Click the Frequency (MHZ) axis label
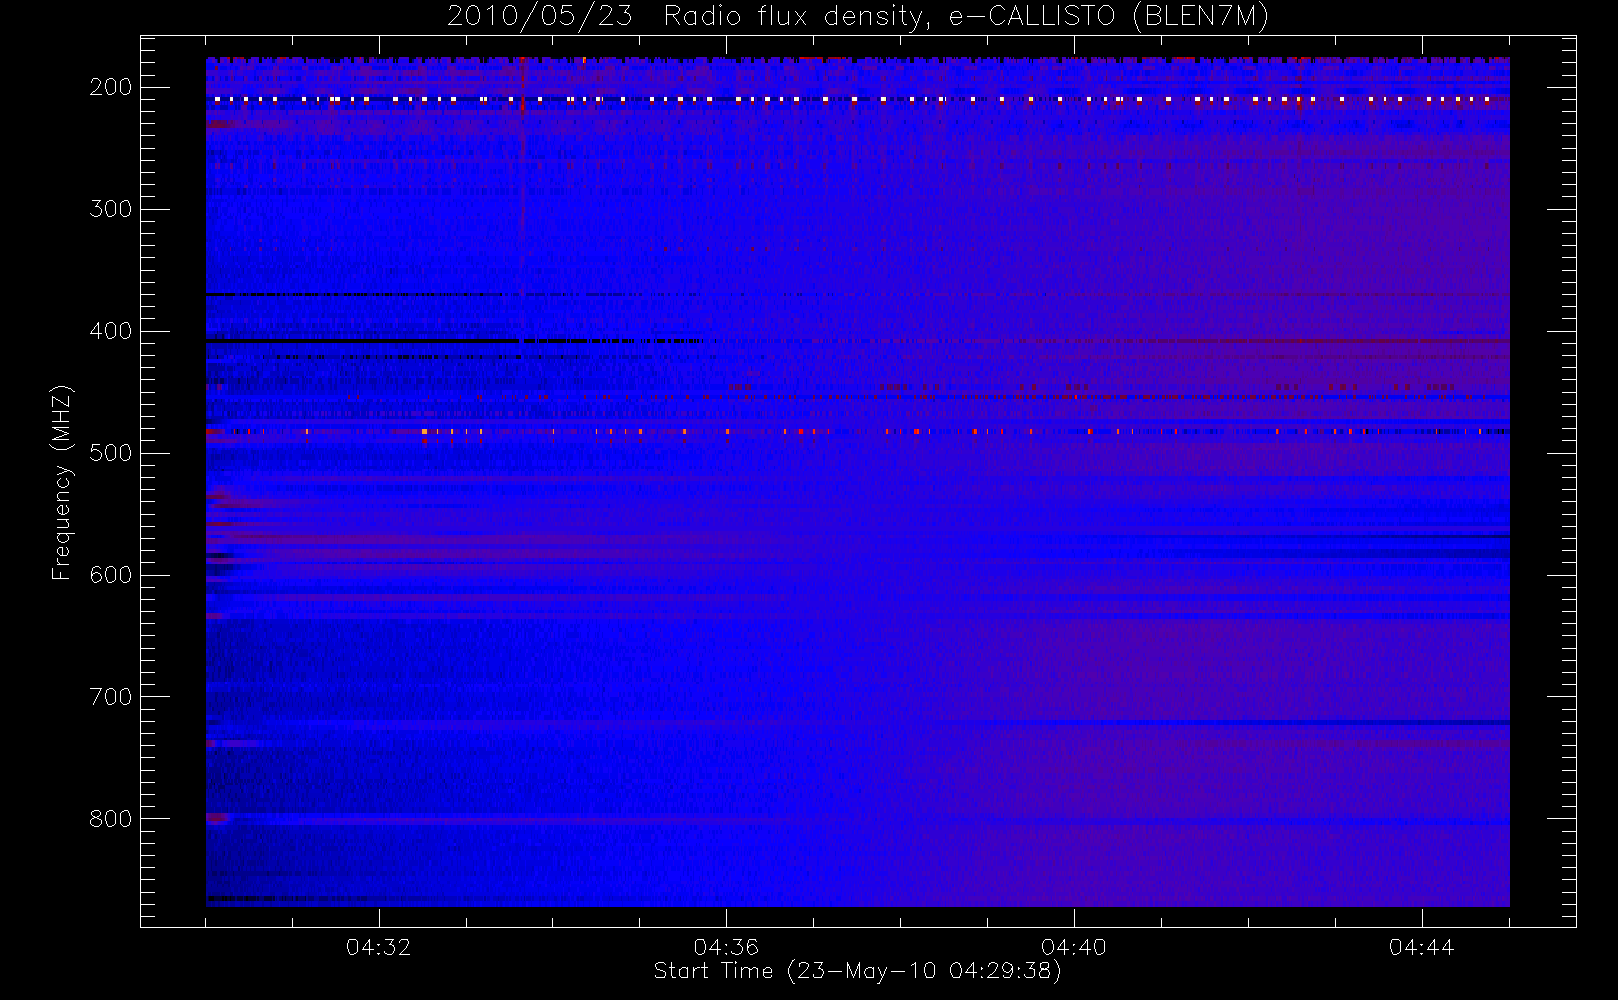The image size is (1618, 1000). point(62,482)
